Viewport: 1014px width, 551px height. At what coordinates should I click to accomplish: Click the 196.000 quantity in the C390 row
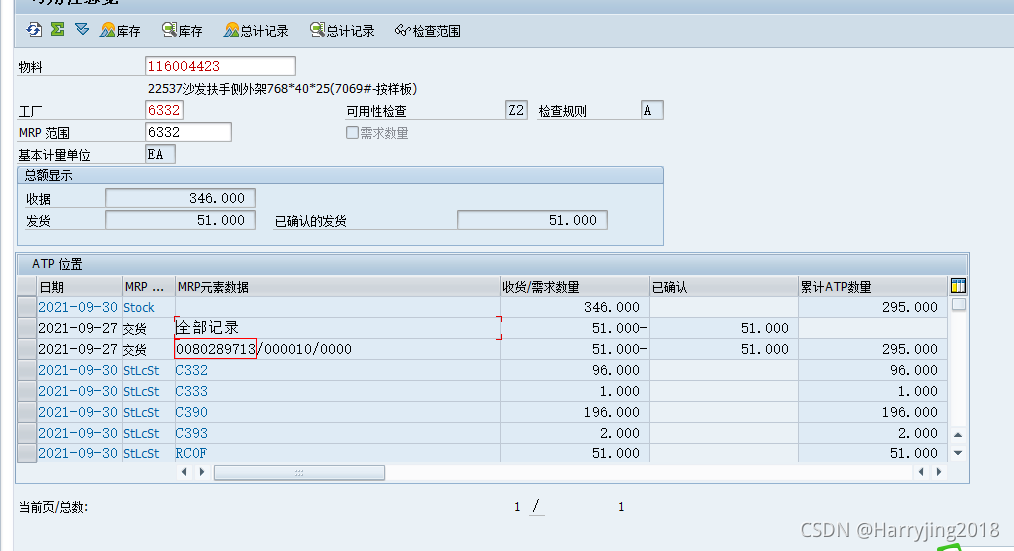[611, 412]
